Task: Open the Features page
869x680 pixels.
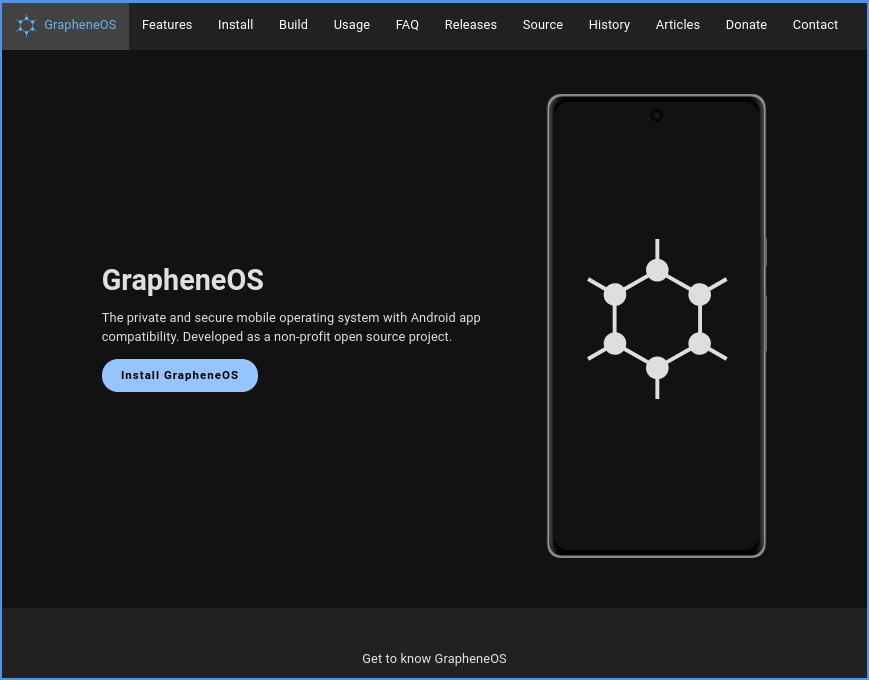Action: [x=167, y=25]
